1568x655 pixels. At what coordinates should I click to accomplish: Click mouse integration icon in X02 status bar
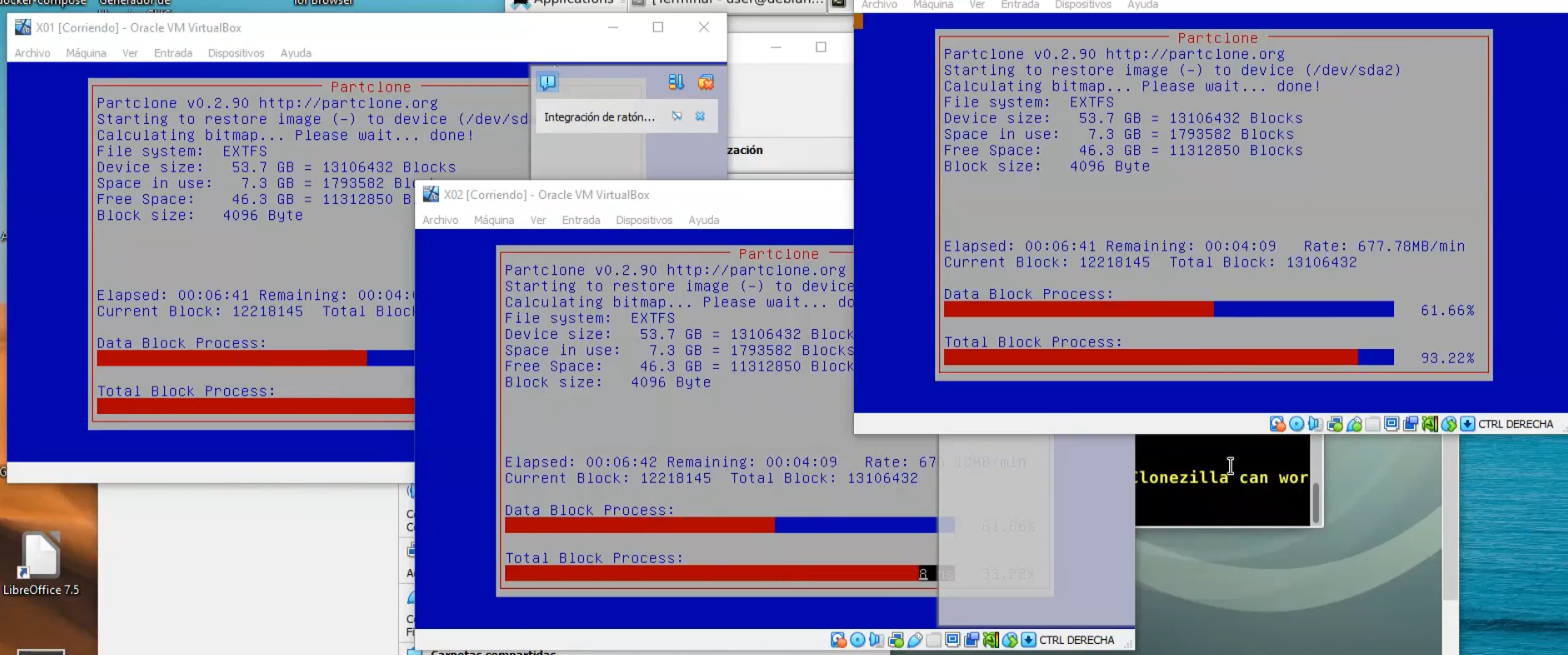(1010, 640)
